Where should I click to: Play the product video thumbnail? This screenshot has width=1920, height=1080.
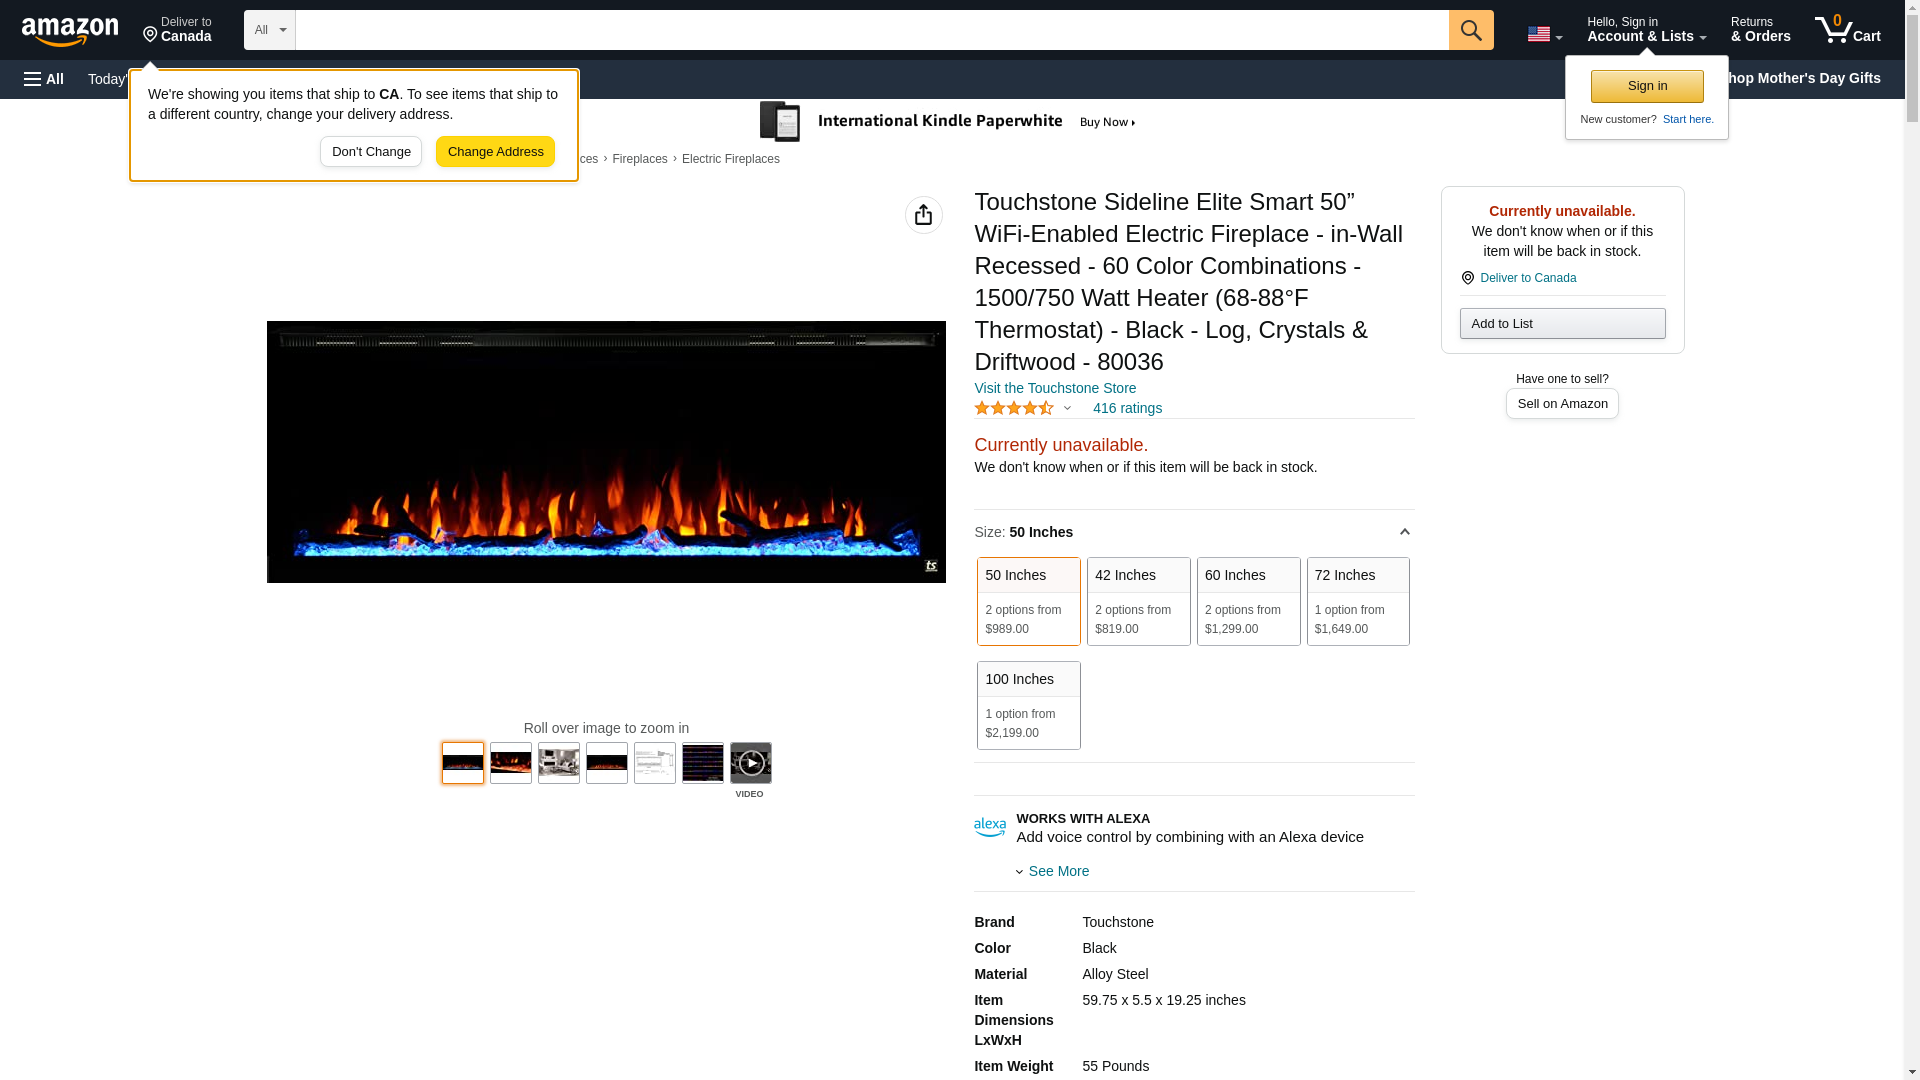point(750,763)
